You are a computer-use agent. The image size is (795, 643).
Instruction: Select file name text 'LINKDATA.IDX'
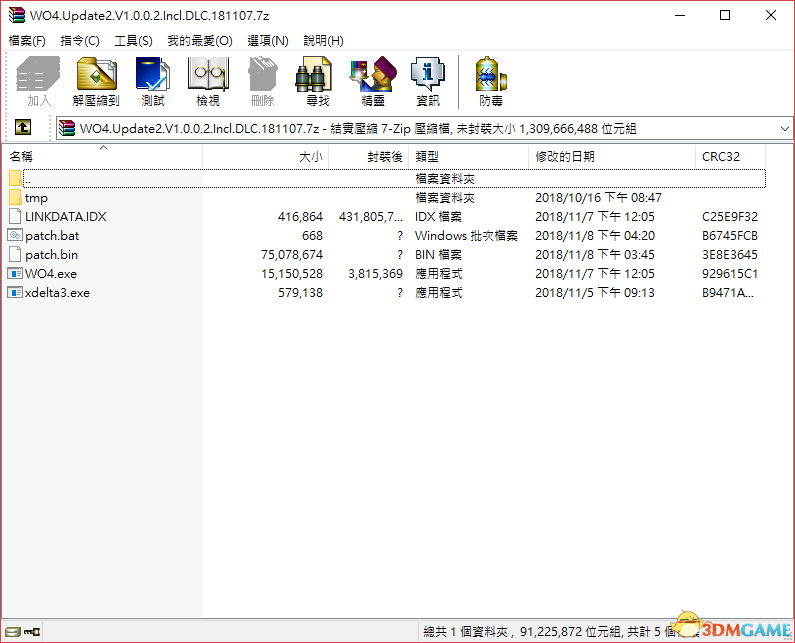pos(66,217)
